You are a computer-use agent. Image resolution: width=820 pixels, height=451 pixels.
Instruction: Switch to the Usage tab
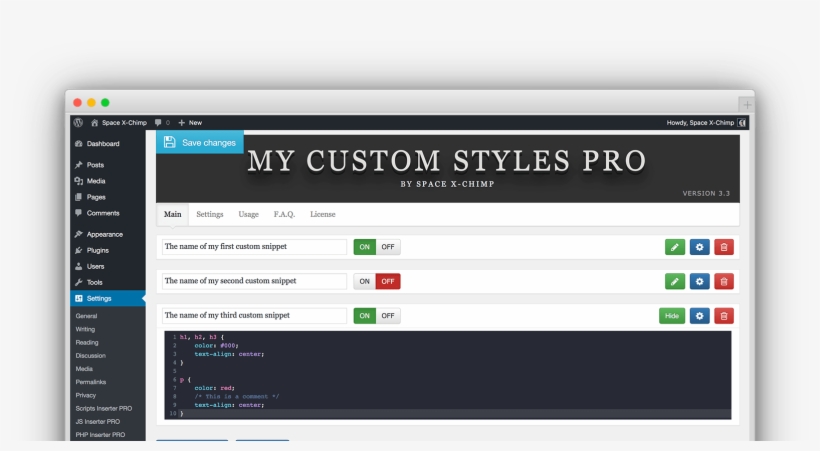pos(248,214)
